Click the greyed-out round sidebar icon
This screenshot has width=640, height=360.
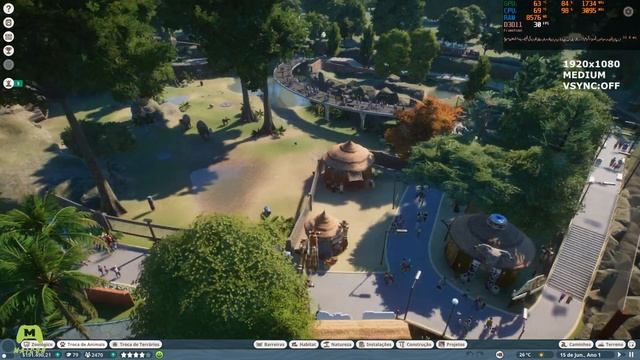(x=9, y=64)
